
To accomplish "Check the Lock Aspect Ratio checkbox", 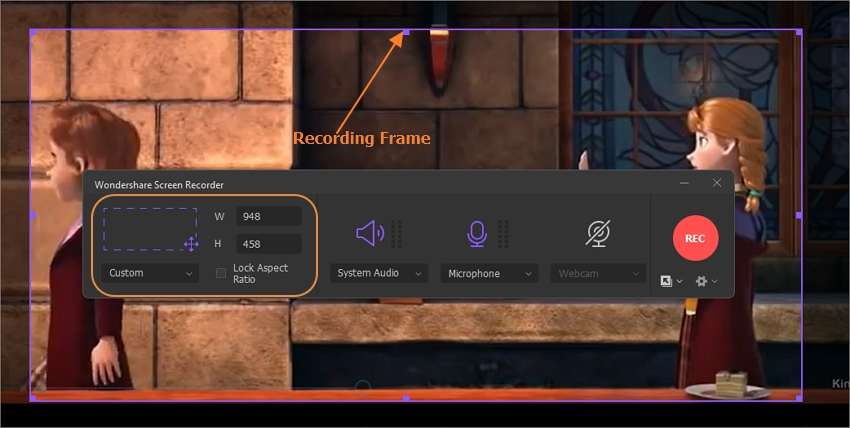I will tap(221, 273).
